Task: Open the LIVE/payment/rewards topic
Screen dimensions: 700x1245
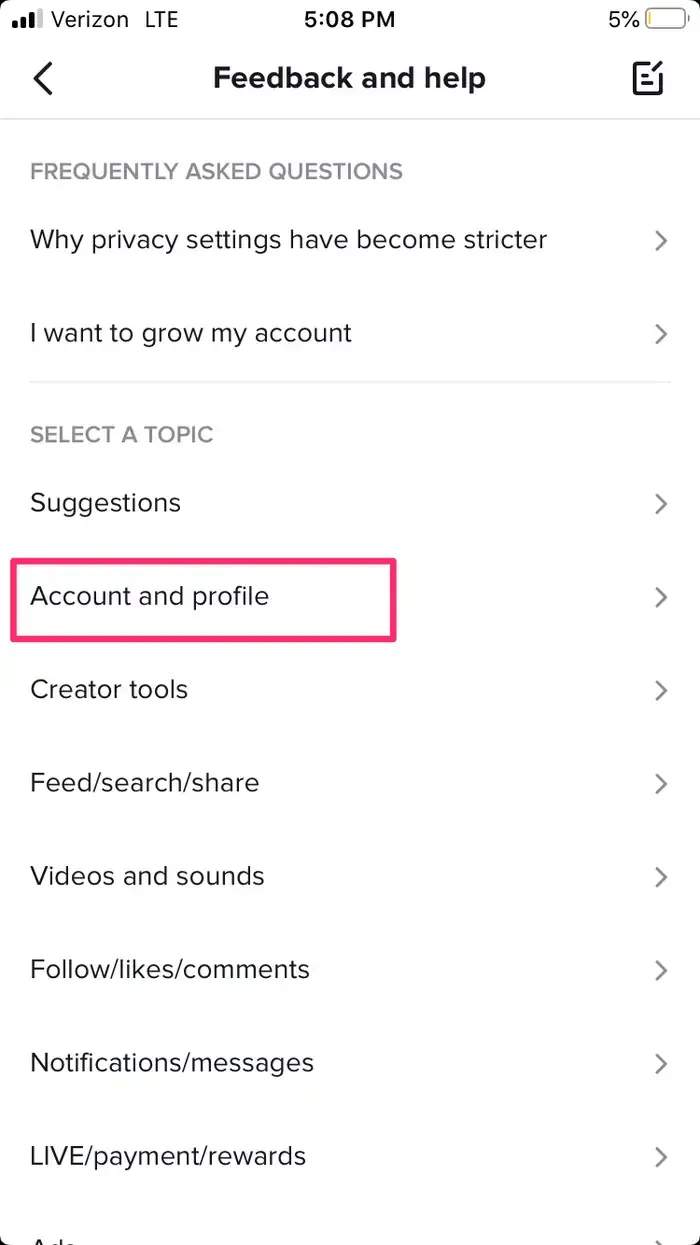Action: pyautogui.click(x=168, y=1157)
